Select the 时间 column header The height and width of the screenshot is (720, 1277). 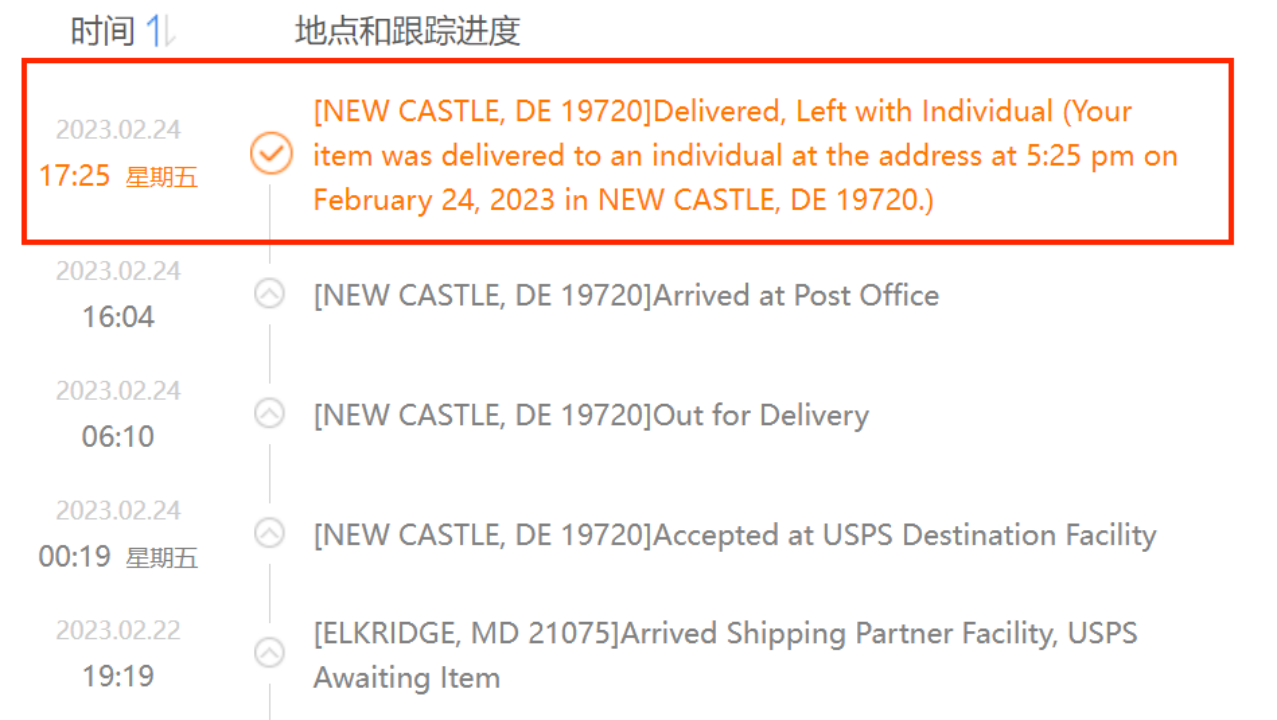pyautogui.click(x=102, y=32)
